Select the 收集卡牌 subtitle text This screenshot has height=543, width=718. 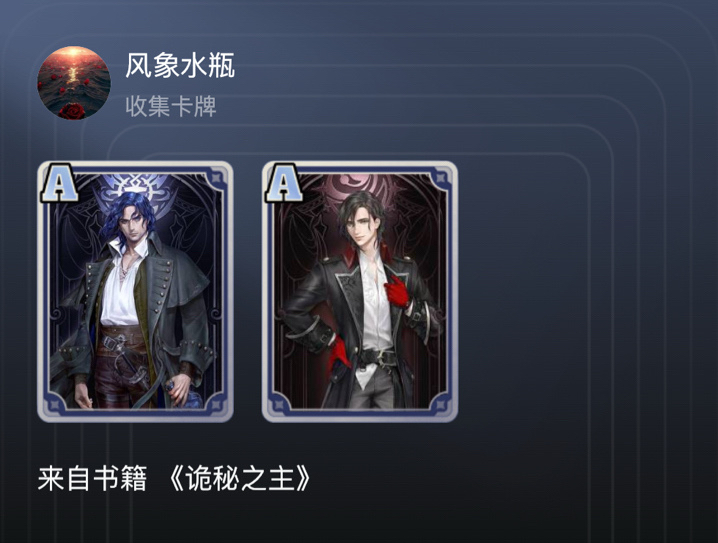coord(171,106)
